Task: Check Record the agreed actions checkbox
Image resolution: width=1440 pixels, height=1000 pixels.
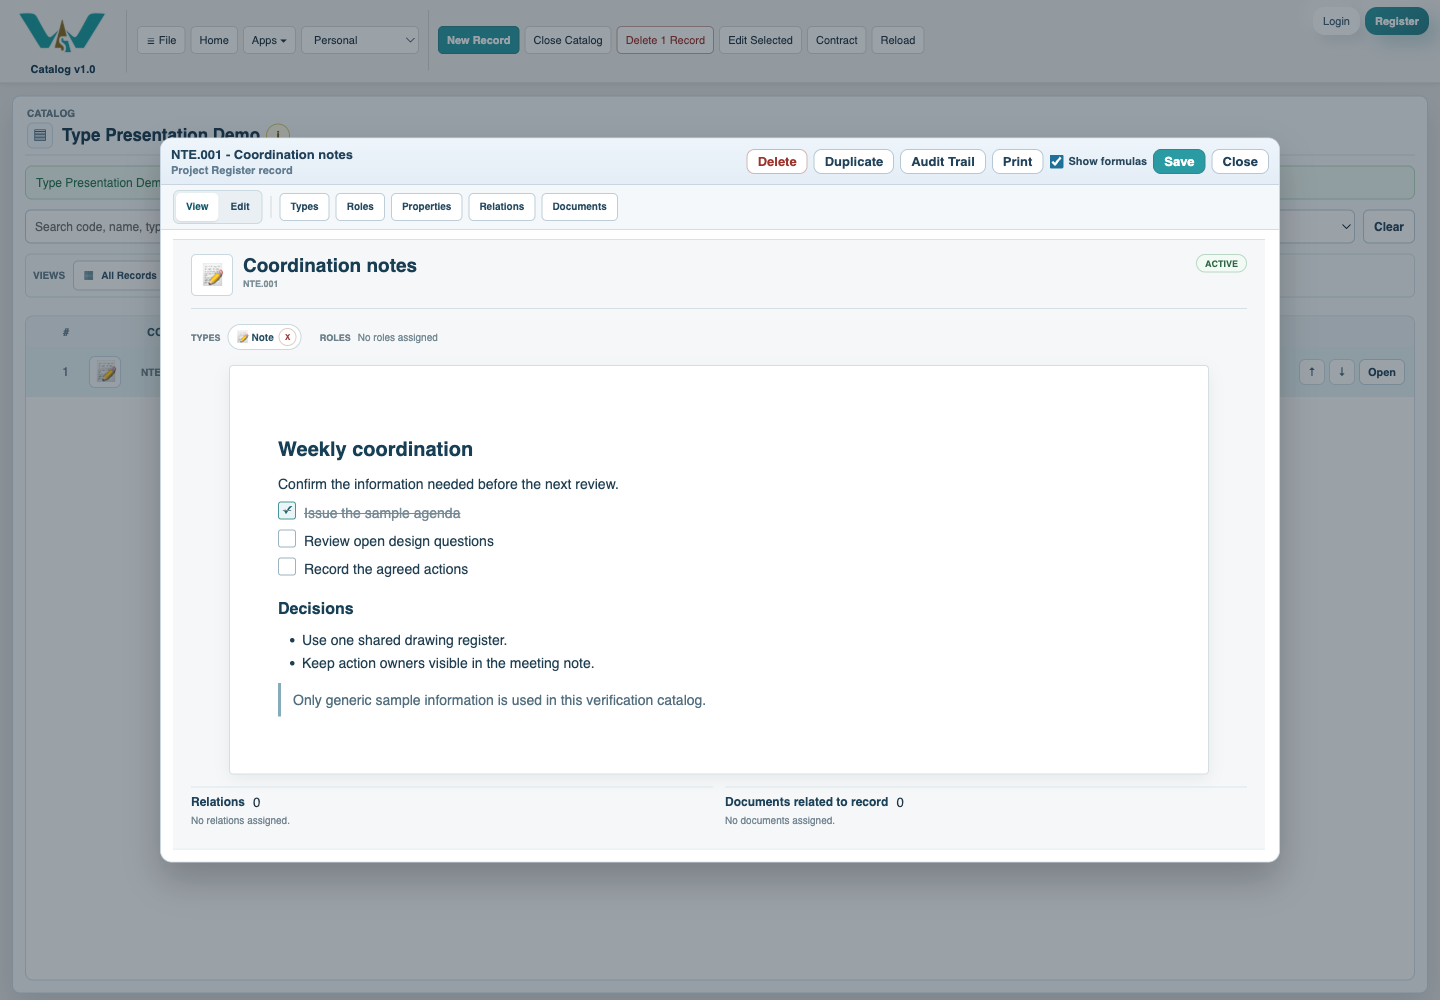Action: (287, 567)
